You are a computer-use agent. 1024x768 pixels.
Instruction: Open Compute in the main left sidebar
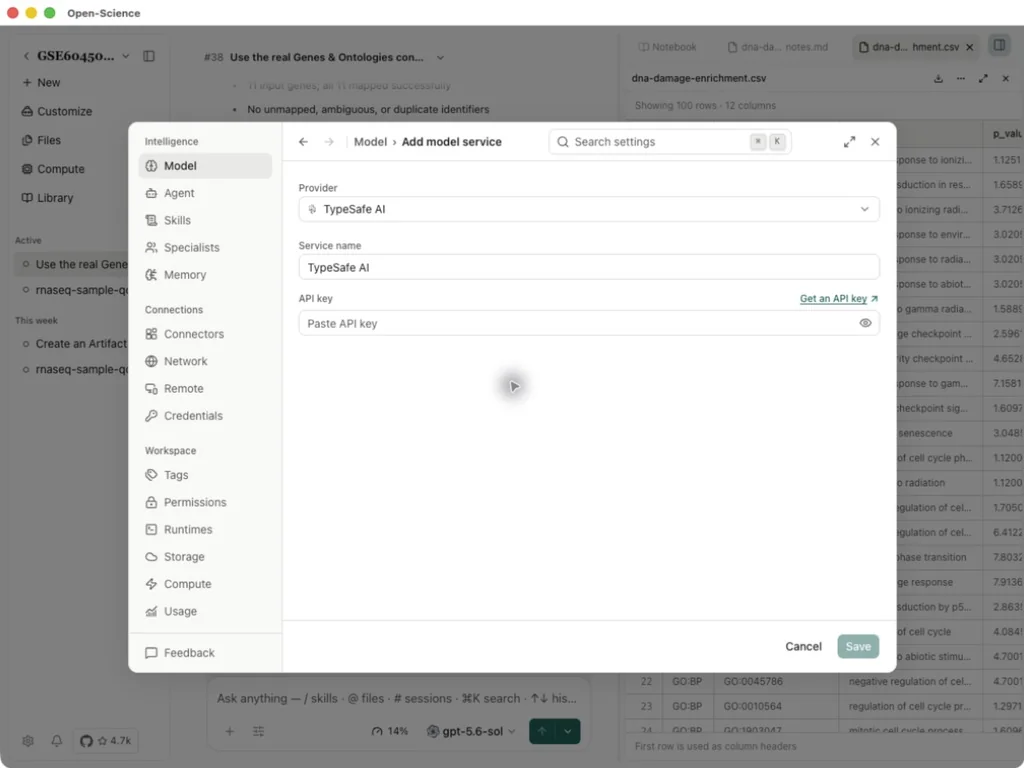54,168
